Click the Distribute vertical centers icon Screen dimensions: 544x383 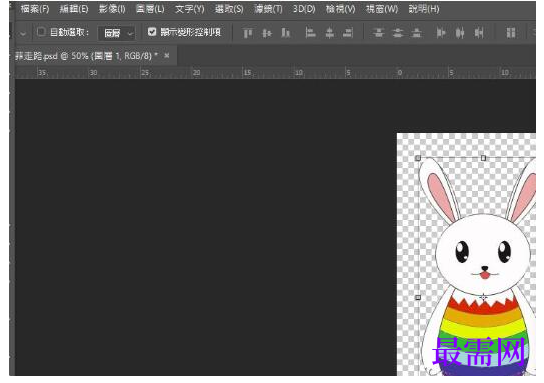[398, 33]
